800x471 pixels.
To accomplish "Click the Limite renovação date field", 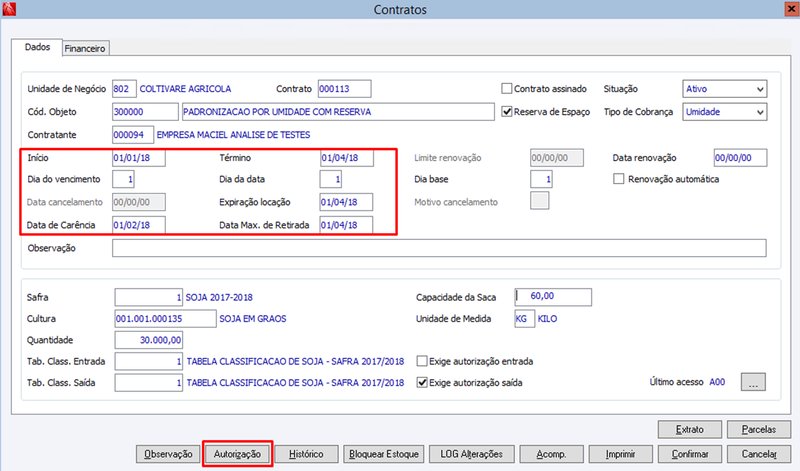I will (x=557, y=158).
